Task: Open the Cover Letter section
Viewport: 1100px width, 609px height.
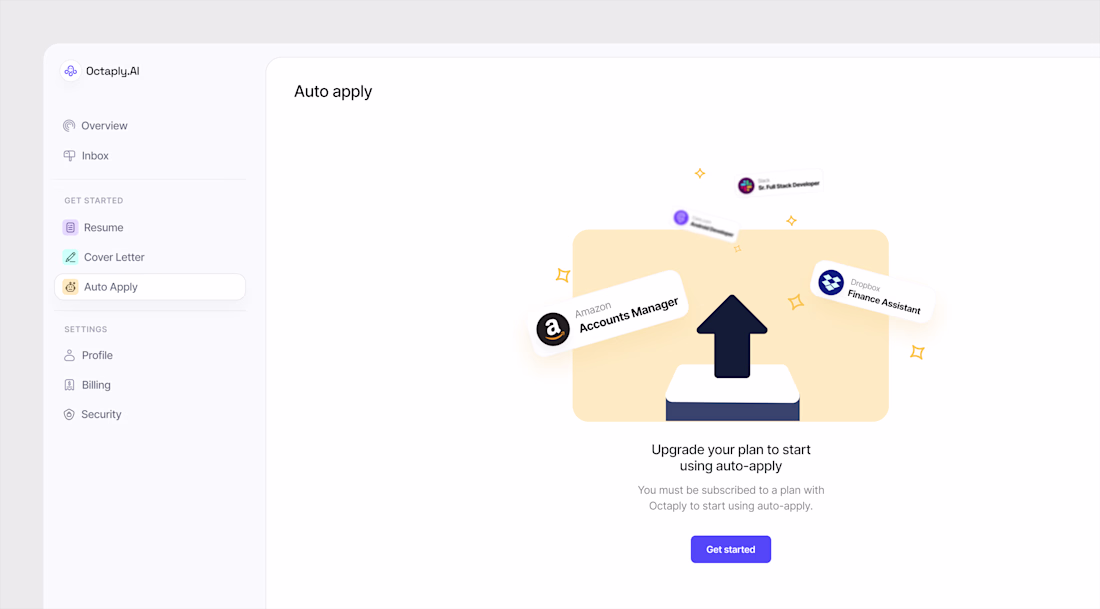Action: click(x=114, y=257)
